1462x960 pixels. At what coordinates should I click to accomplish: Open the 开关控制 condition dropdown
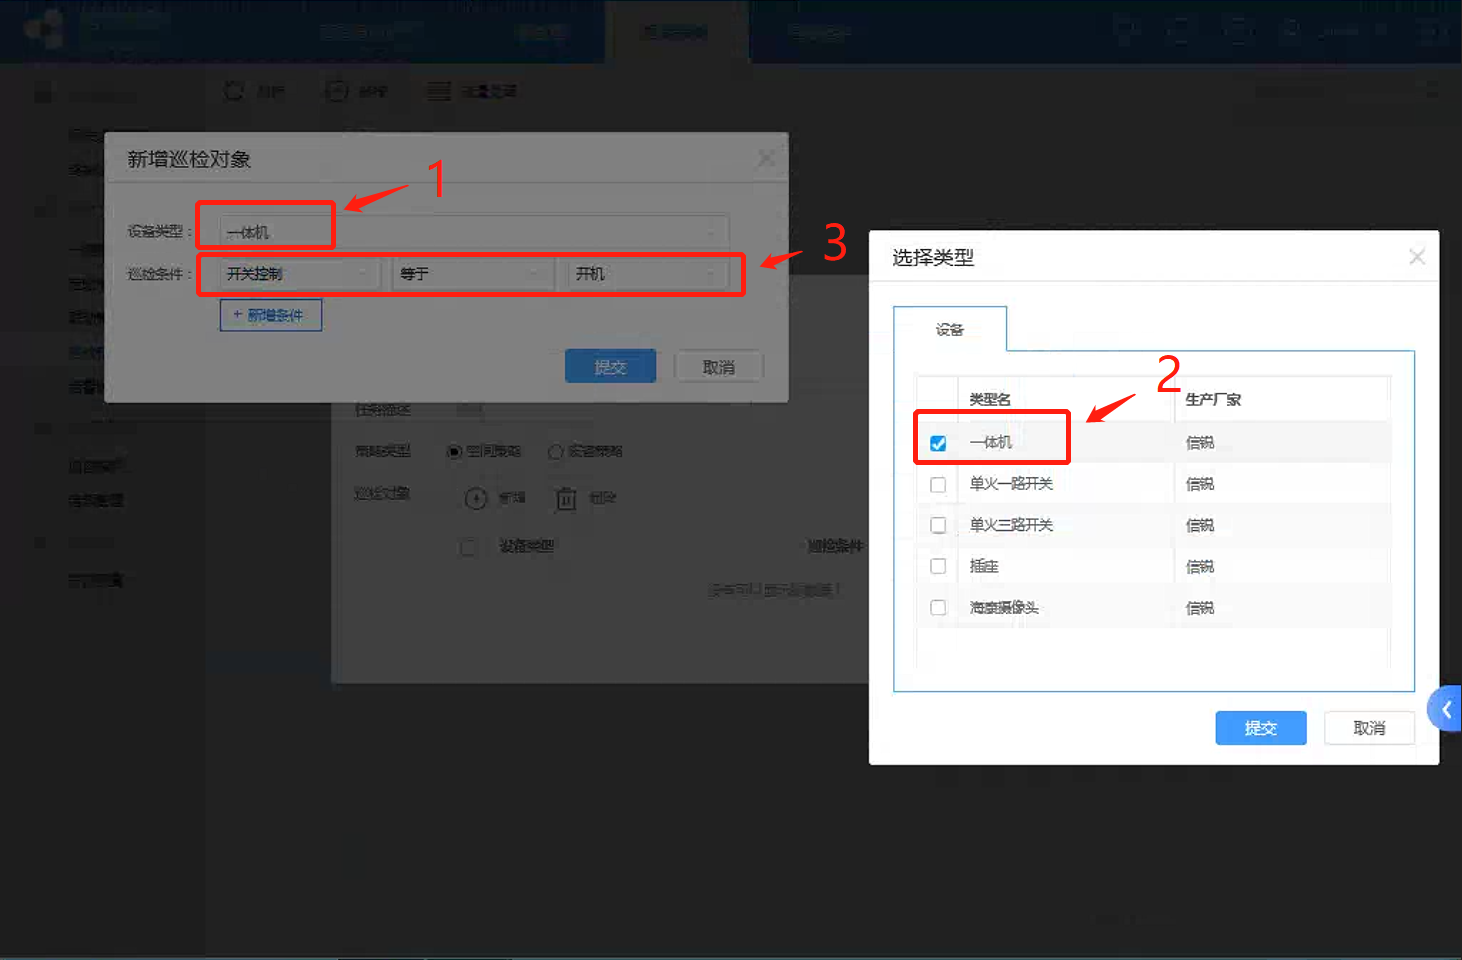point(300,274)
